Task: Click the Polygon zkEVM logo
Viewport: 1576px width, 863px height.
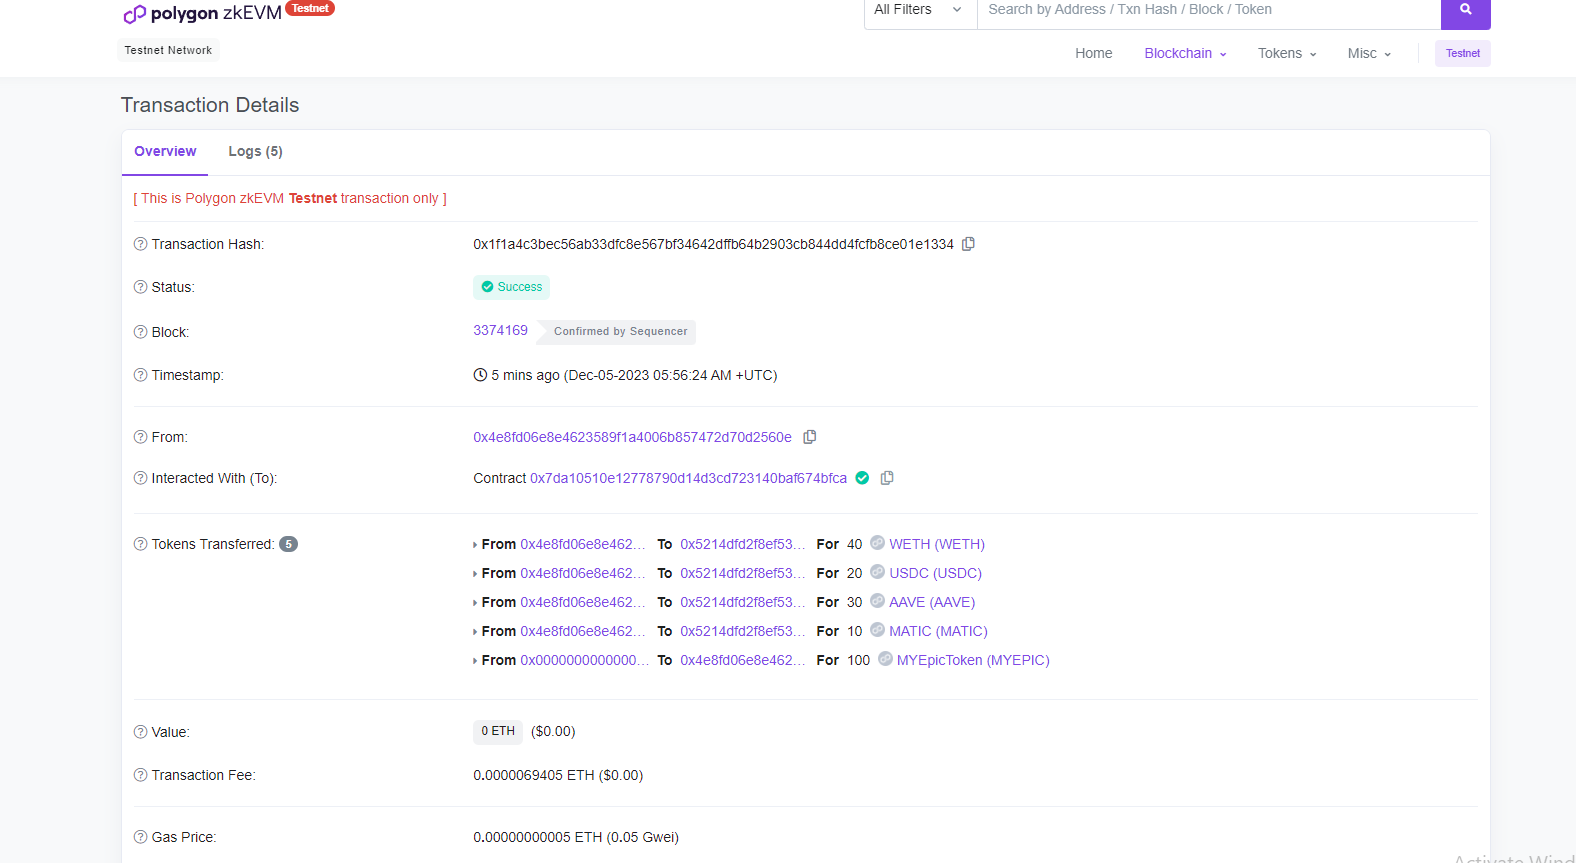Action: (x=202, y=13)
